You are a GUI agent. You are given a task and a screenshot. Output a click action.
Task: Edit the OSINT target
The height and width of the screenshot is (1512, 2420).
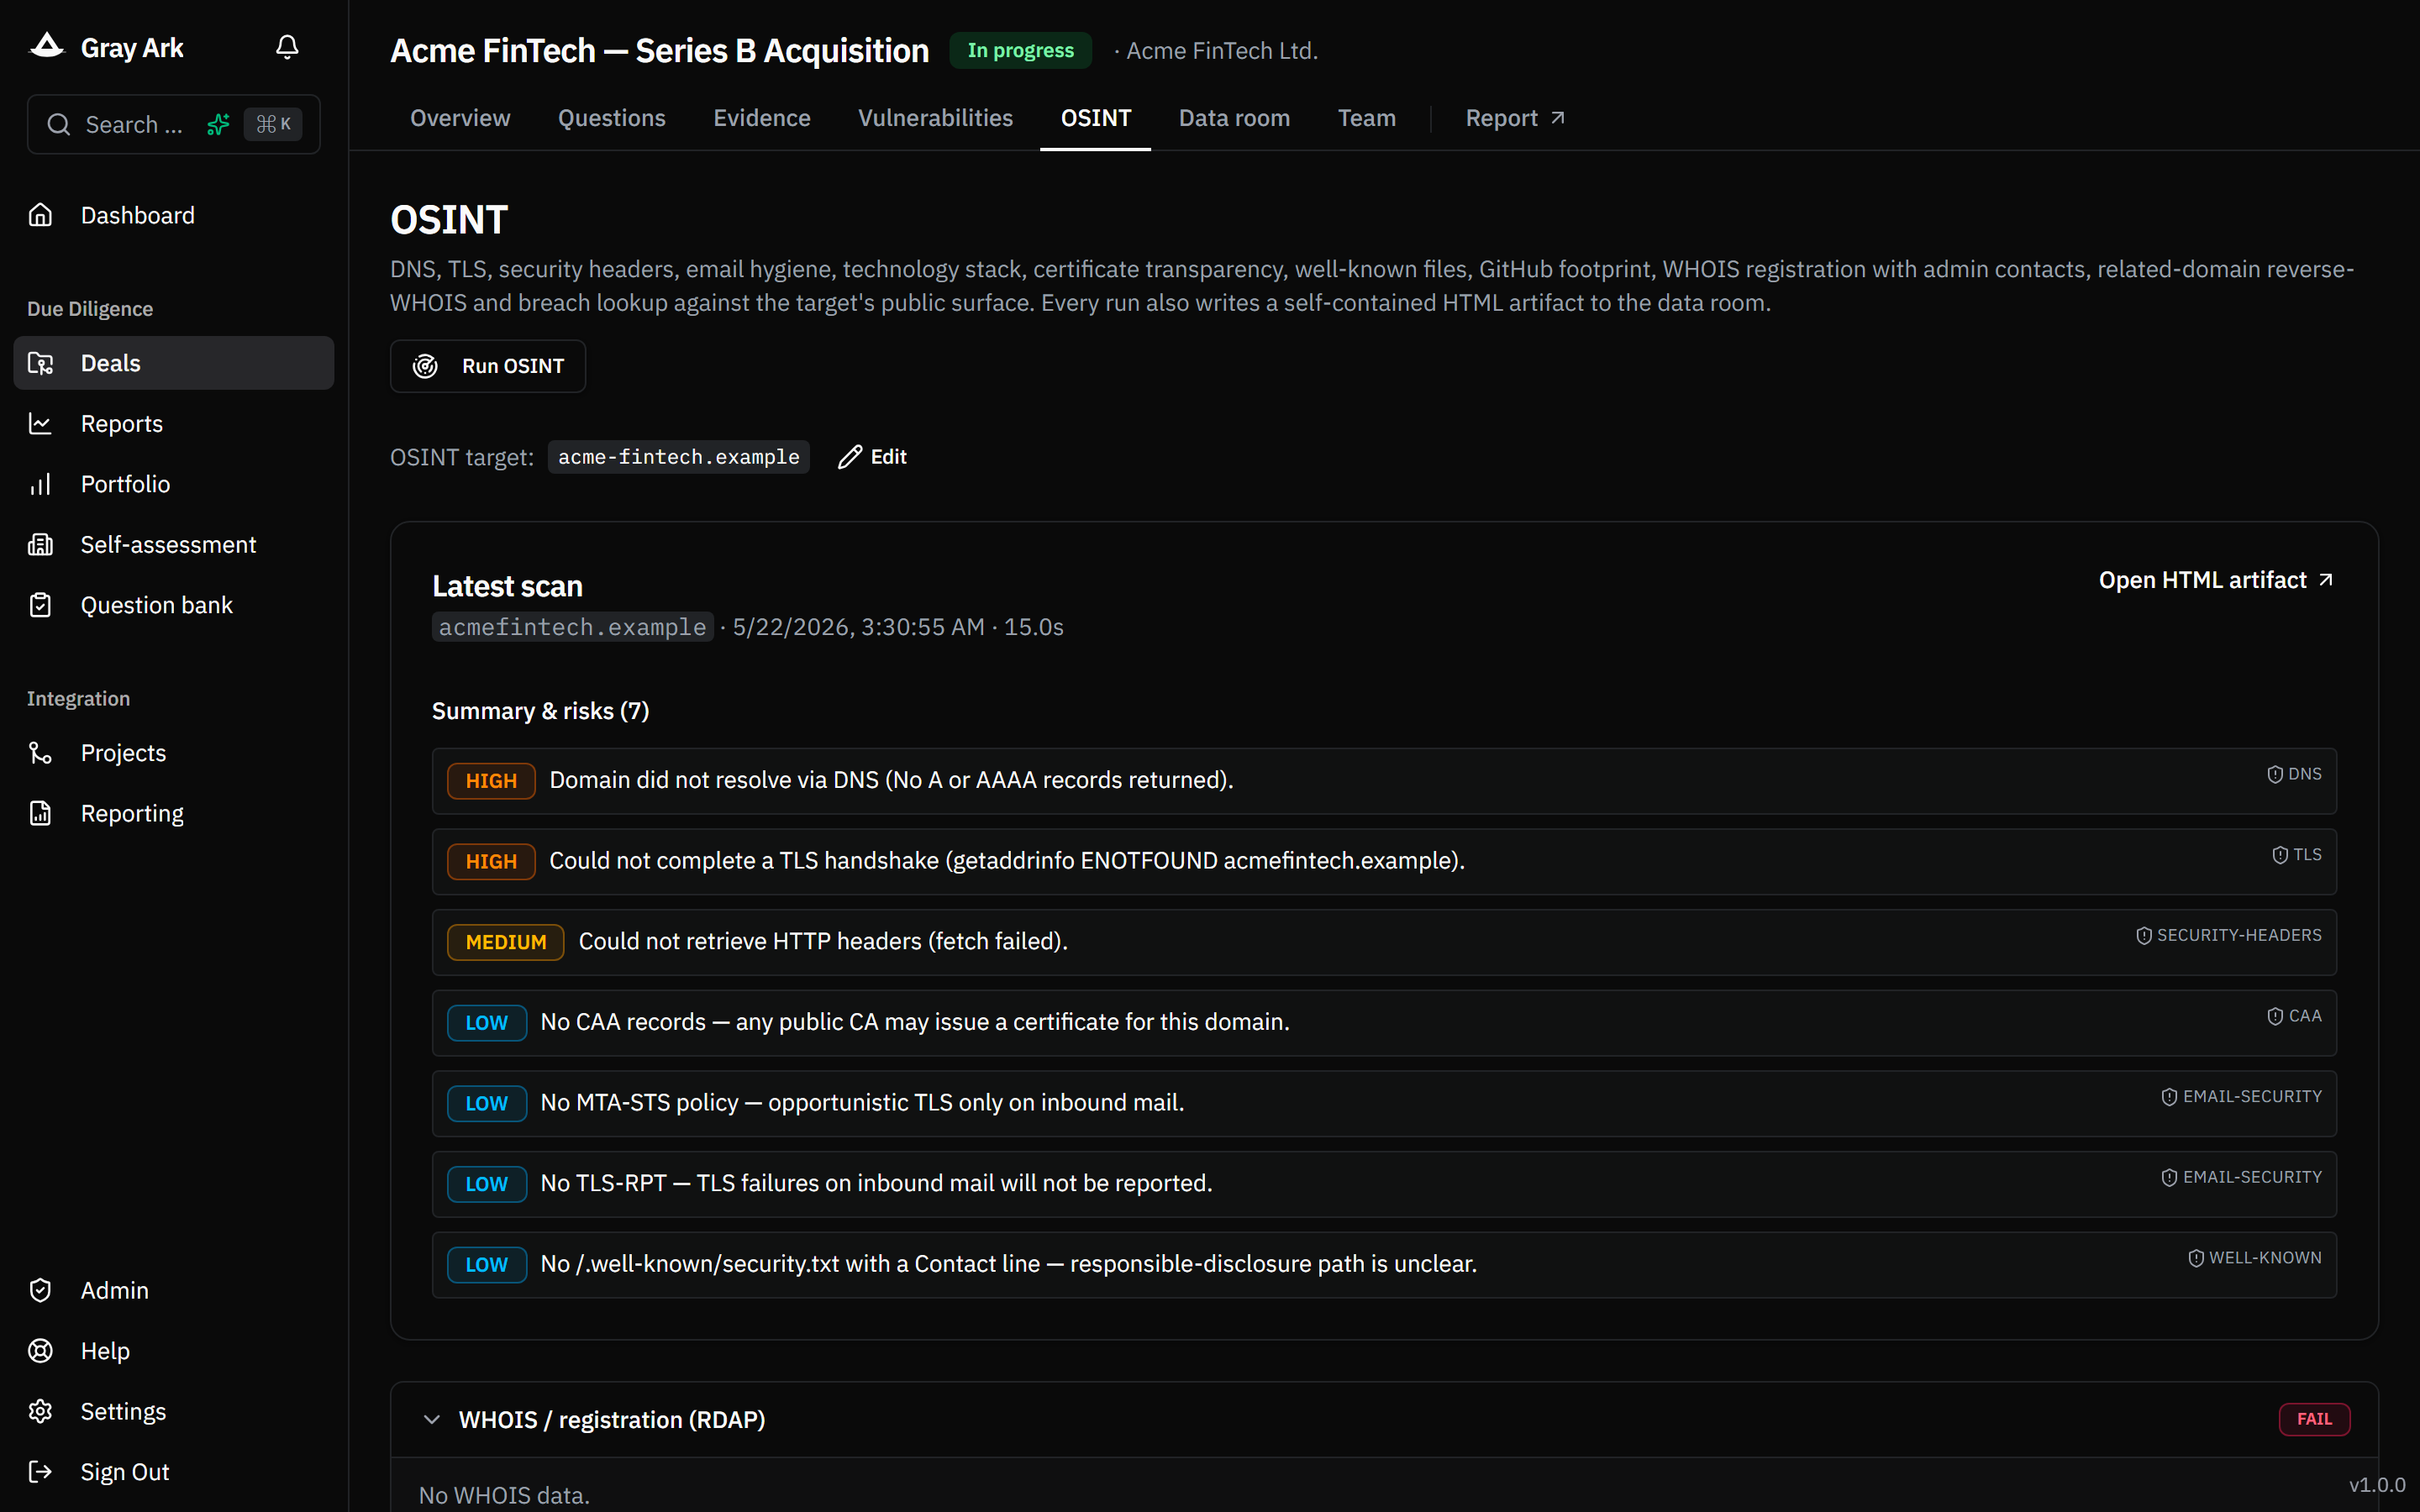[872, 457]
